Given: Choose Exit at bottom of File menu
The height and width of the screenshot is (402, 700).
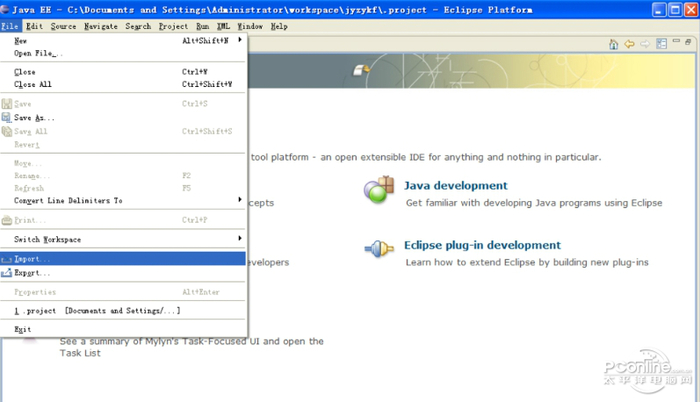Looking at the screenshot, I should [x=22, y=329].
